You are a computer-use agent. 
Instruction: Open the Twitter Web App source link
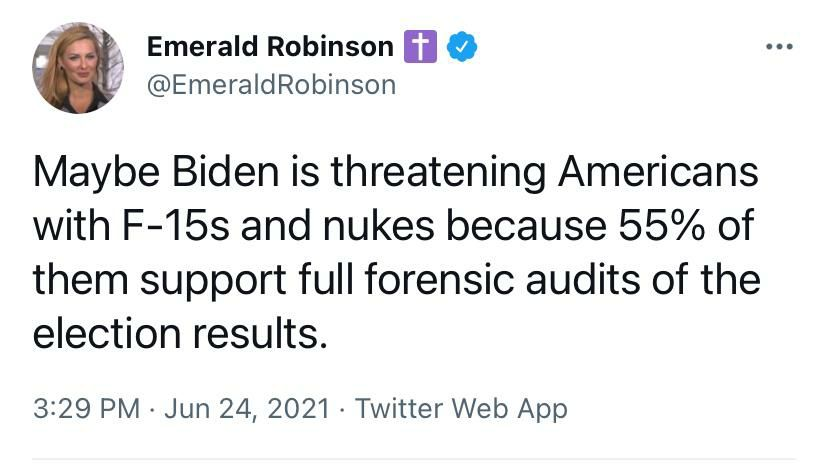click(x=461, y=409)
